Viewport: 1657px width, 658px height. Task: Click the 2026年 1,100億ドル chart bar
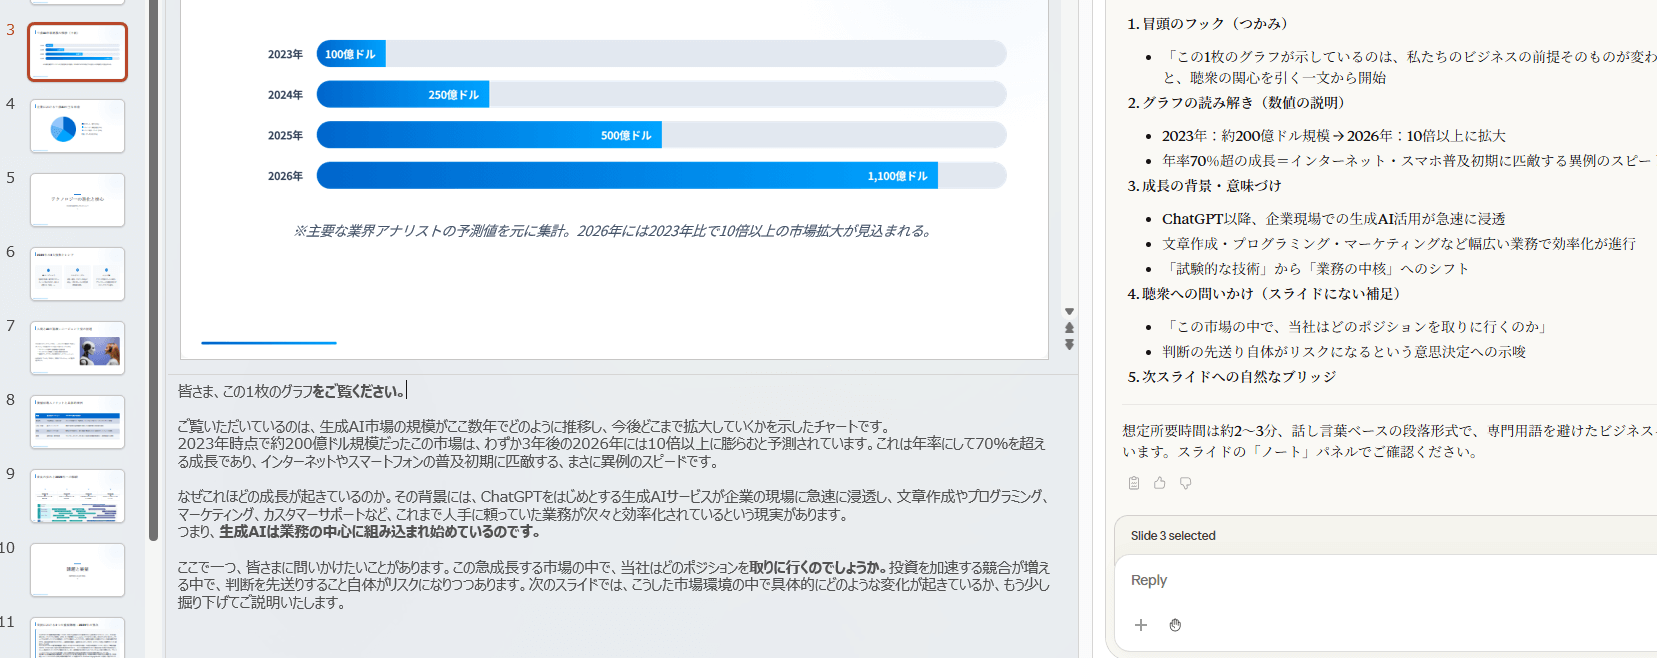coord(627,176)
